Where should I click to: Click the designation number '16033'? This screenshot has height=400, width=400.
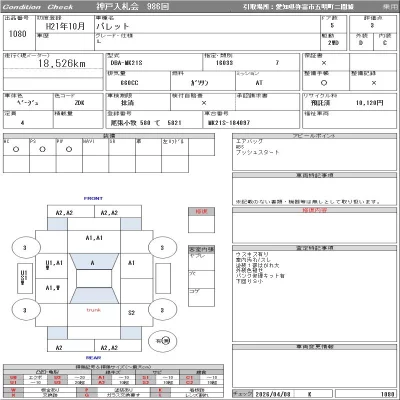(x=225, y=63)
